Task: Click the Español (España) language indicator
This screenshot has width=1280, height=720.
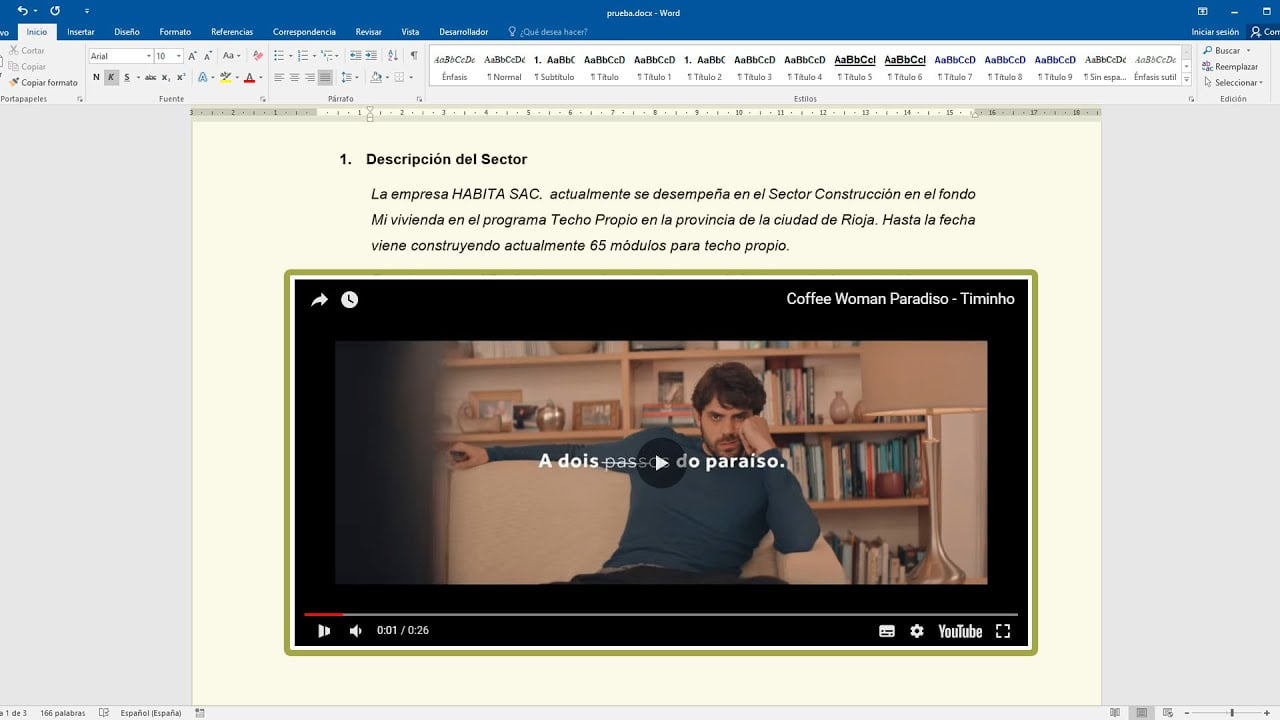Action: click(x=151, y=713)
